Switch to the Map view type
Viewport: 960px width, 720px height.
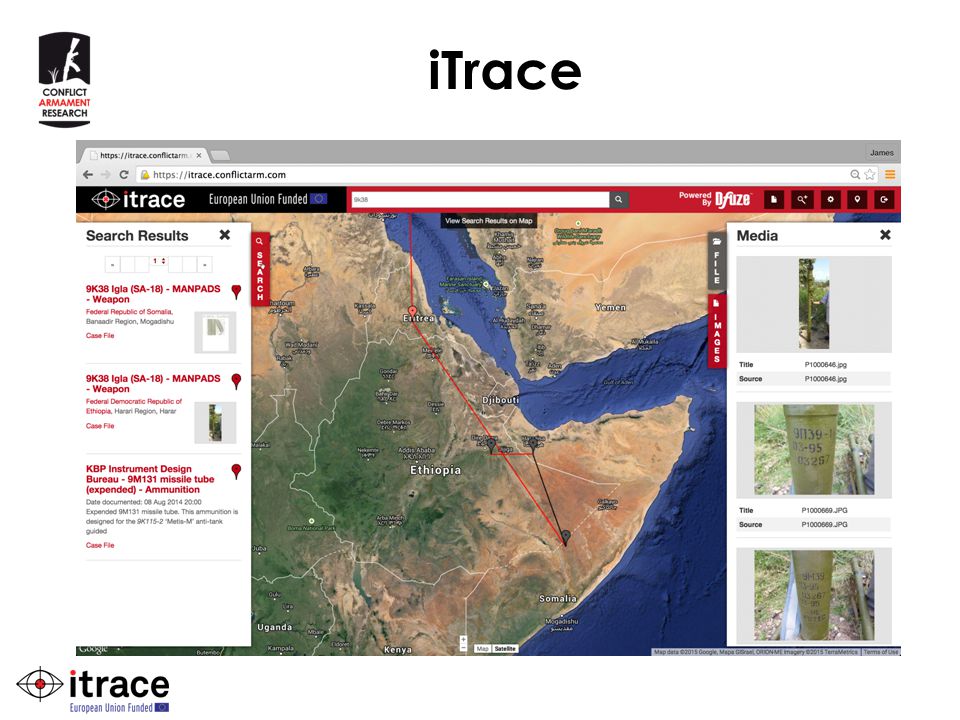[482, 648]
